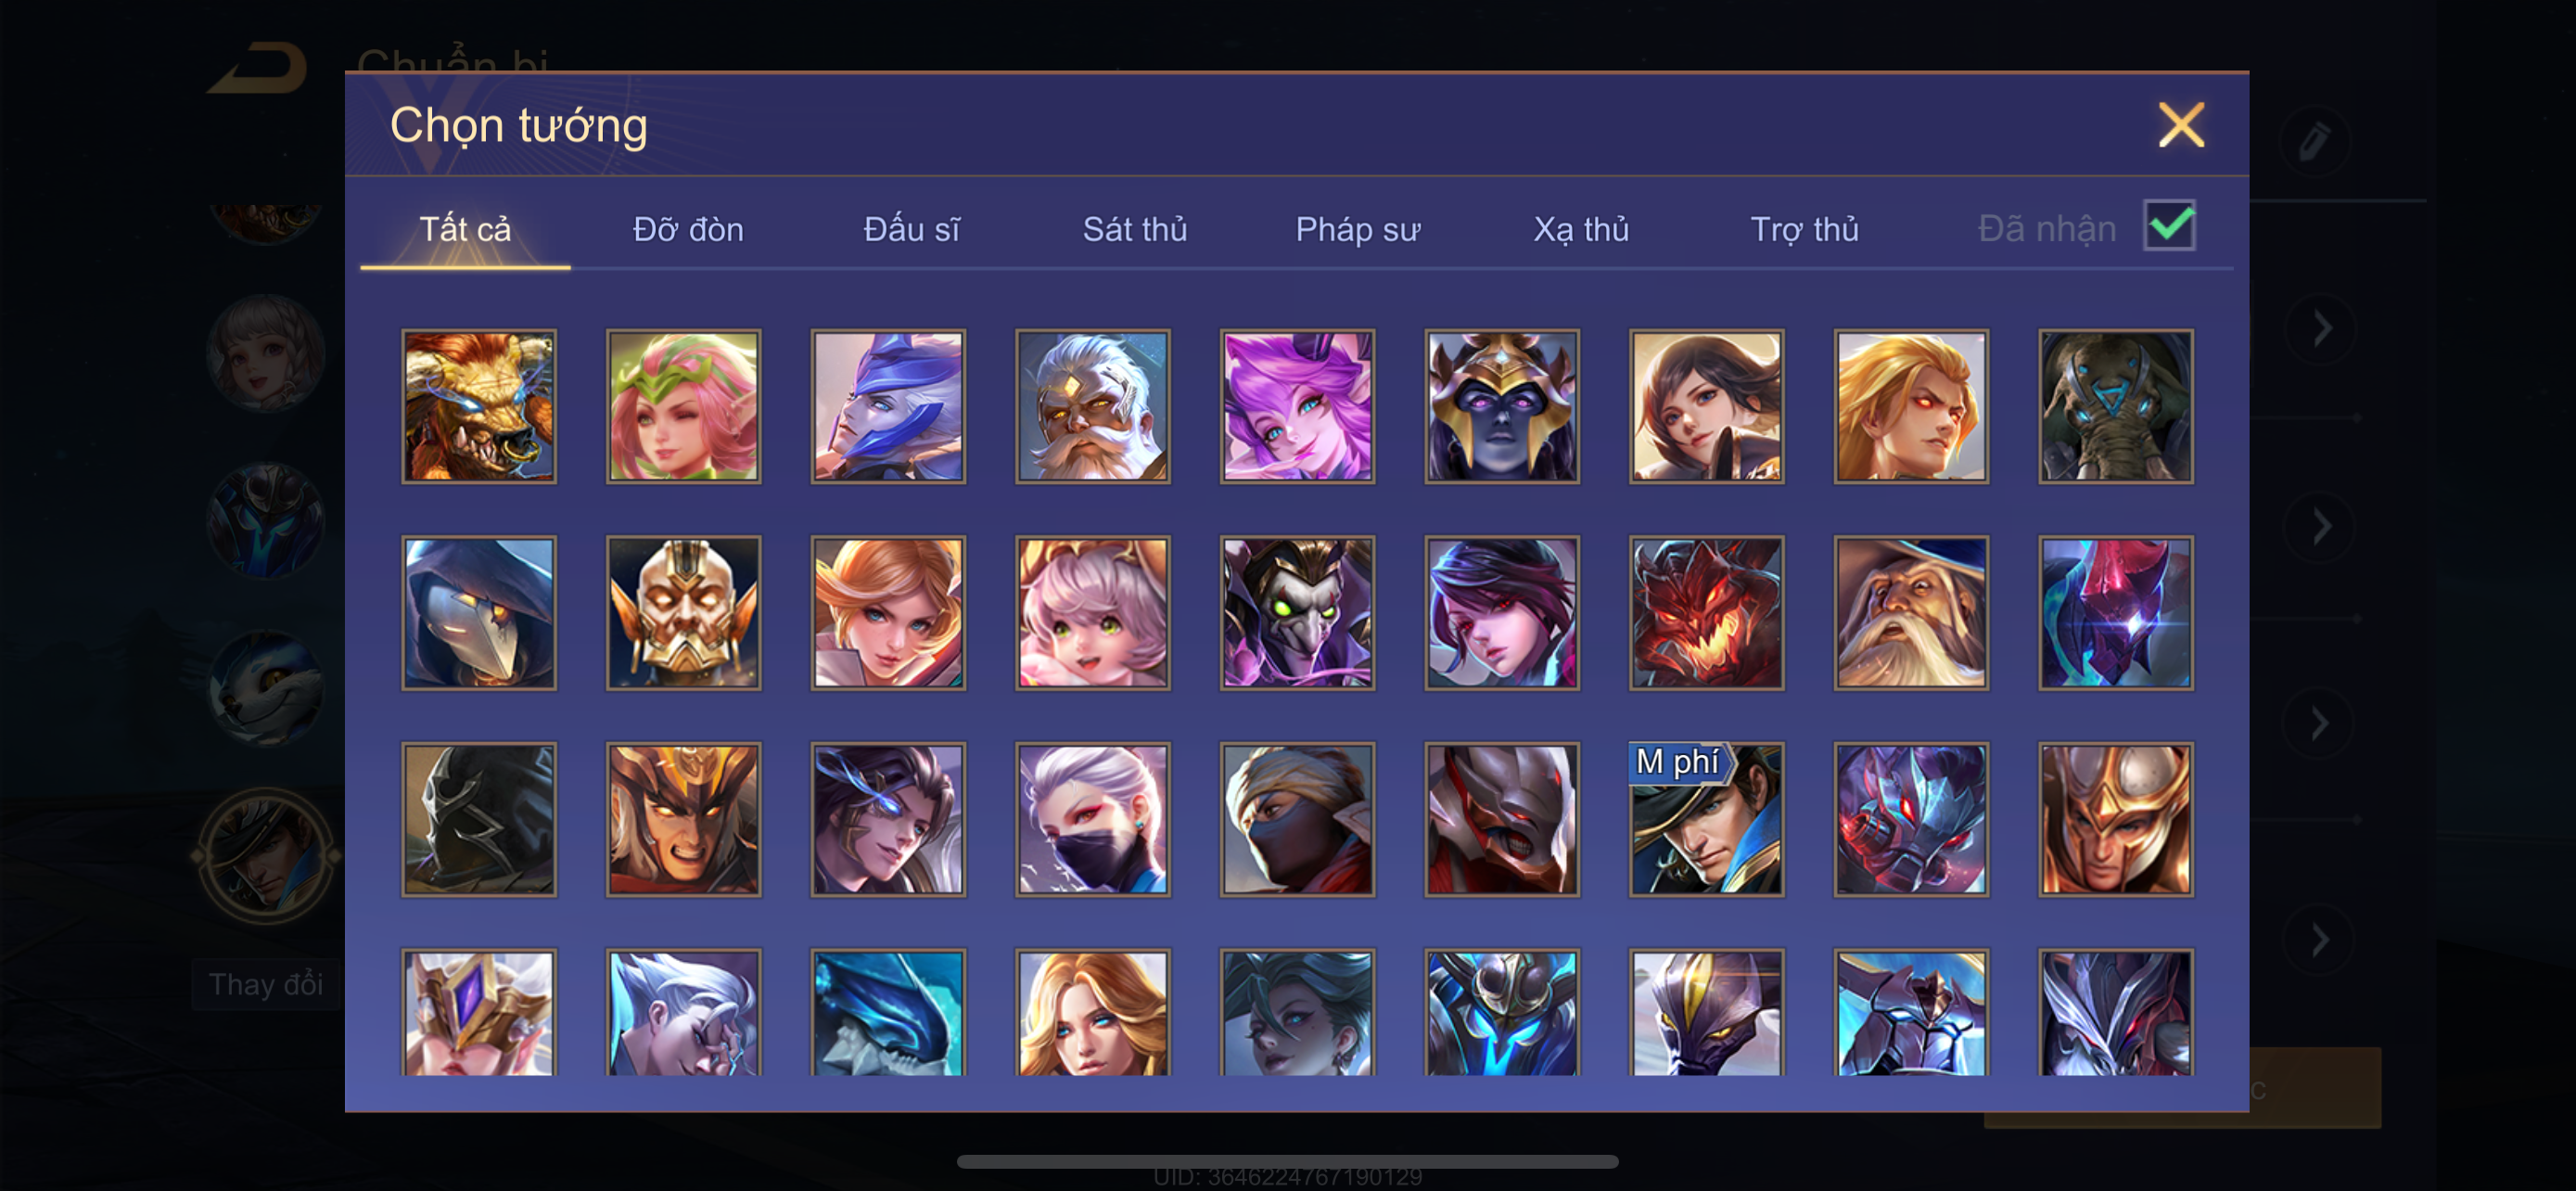Image resolution: width=2576 pixels, height=1191 pixels.
Task: Click the 'Thay đổi' button
Action: (x=266, y=984)
